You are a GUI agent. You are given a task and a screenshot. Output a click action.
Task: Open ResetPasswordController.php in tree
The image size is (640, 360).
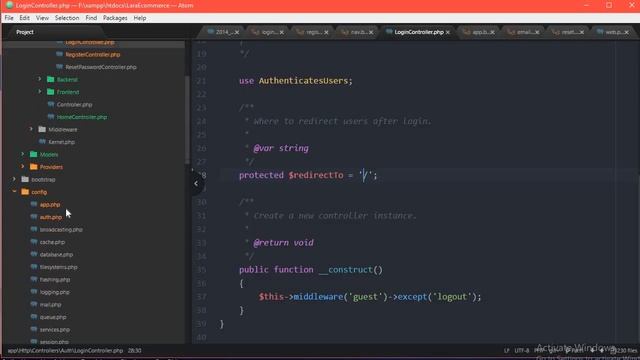click(101, 67)
